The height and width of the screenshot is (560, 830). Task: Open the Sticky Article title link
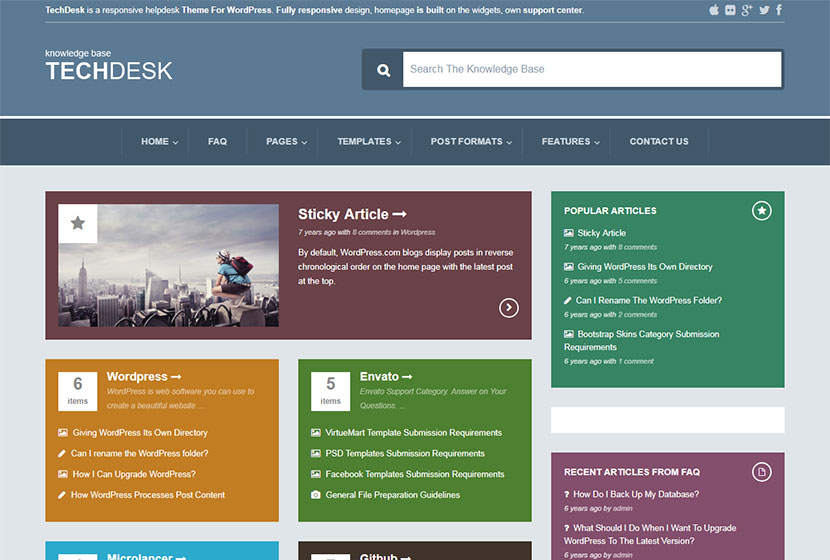point(343,214)
